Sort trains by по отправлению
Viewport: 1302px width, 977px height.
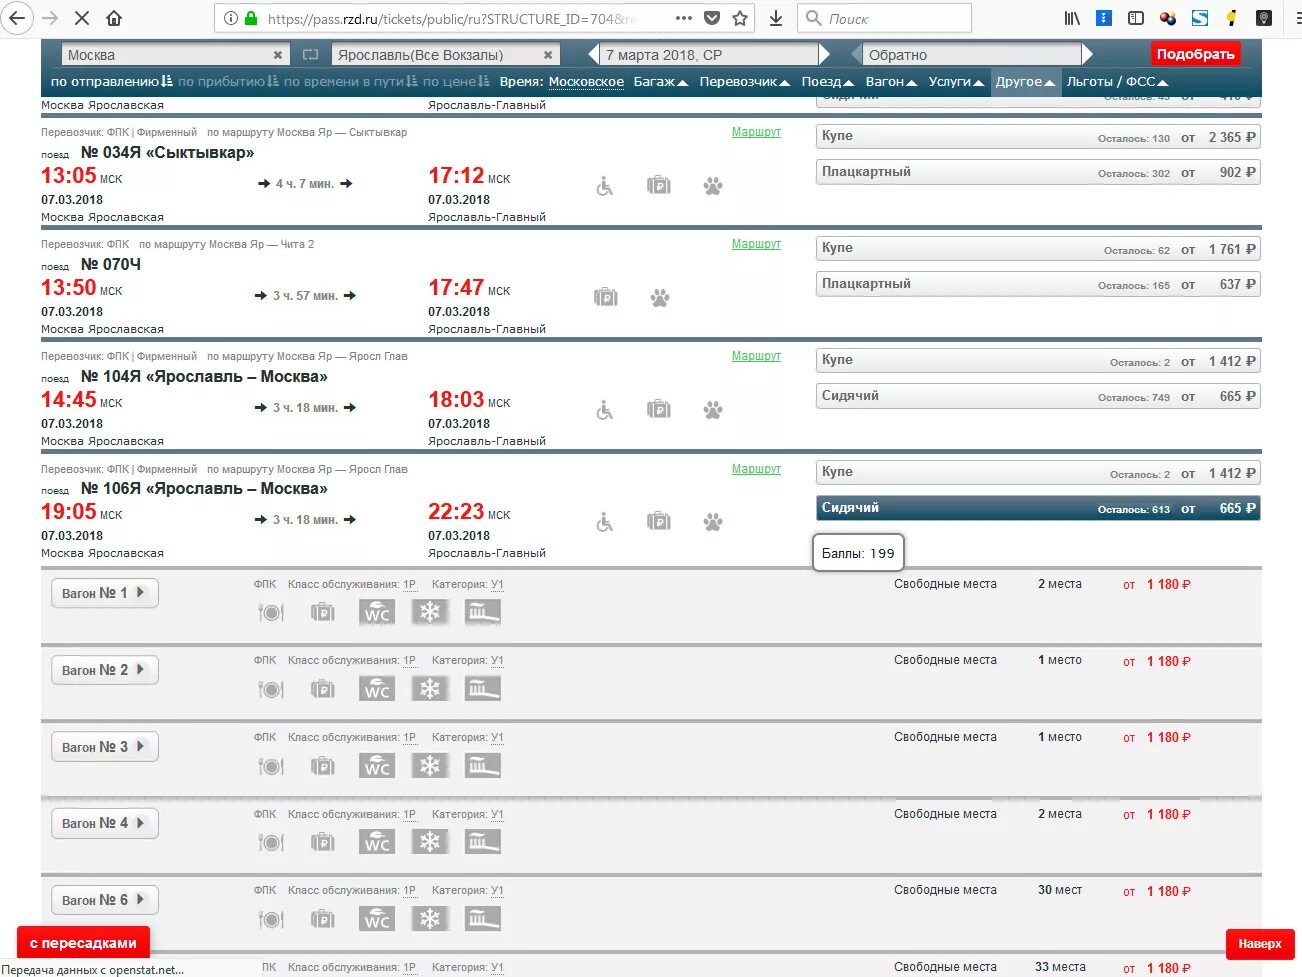[x=111, y=82]
